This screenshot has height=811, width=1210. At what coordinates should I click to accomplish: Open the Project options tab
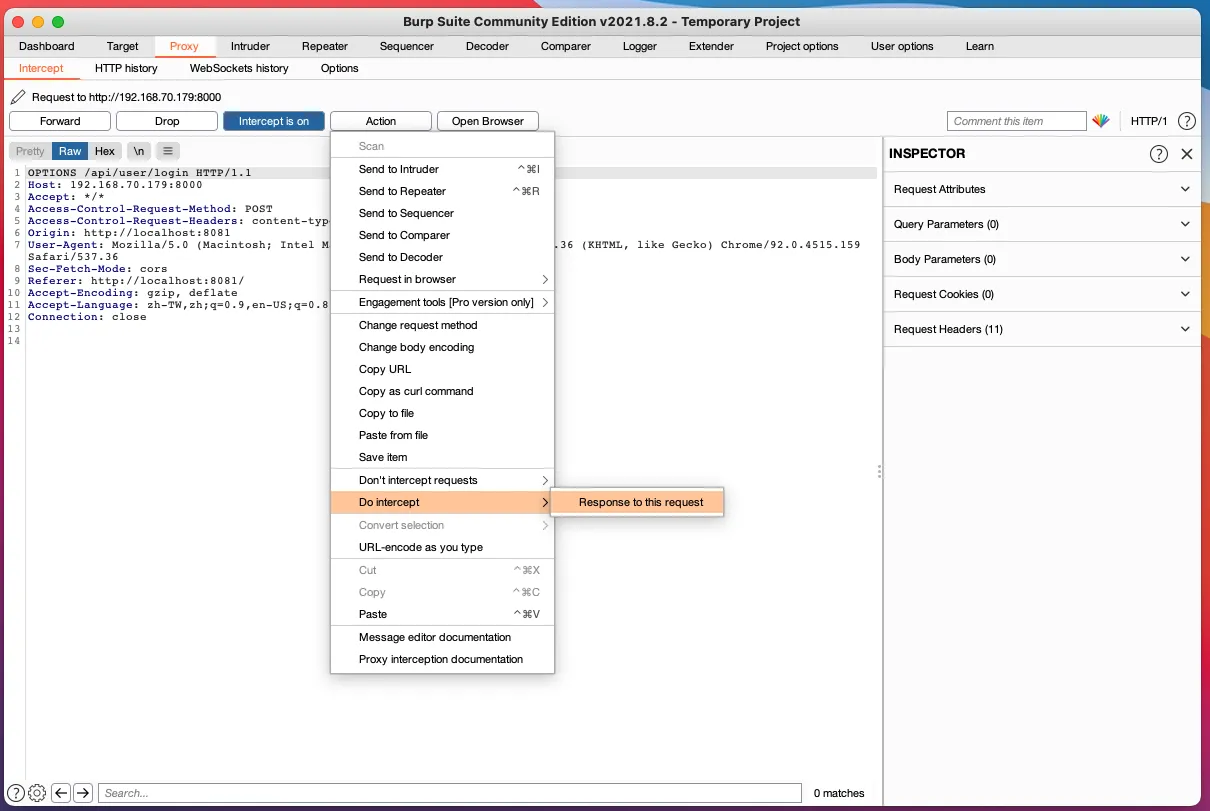pyautogui.click(x=802, y=46)
